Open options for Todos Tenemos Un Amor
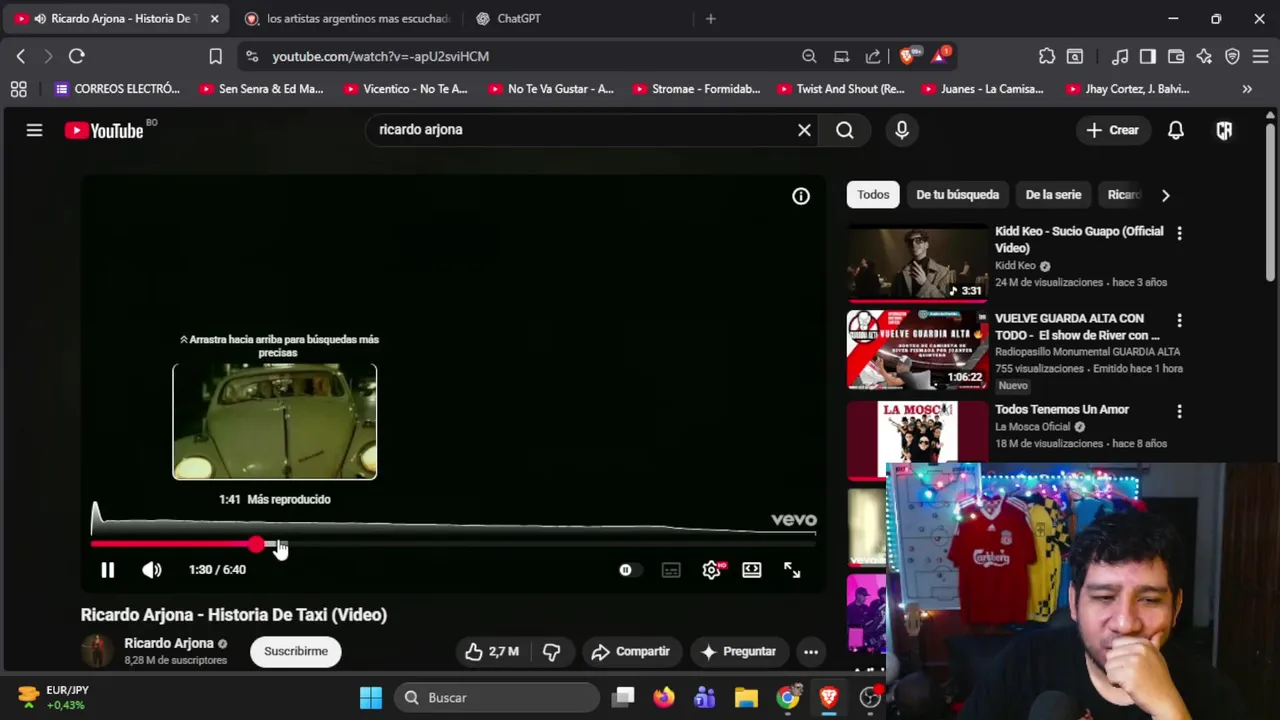The height and width of the screenshot is (720, 1280). click(x=1179, y=411)
